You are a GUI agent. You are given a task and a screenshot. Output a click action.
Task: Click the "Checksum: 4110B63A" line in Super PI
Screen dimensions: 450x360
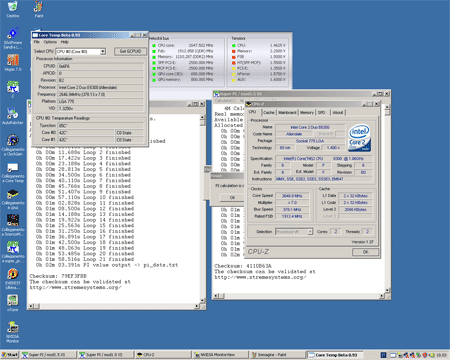pyautogui.click(x=243, y=266)
